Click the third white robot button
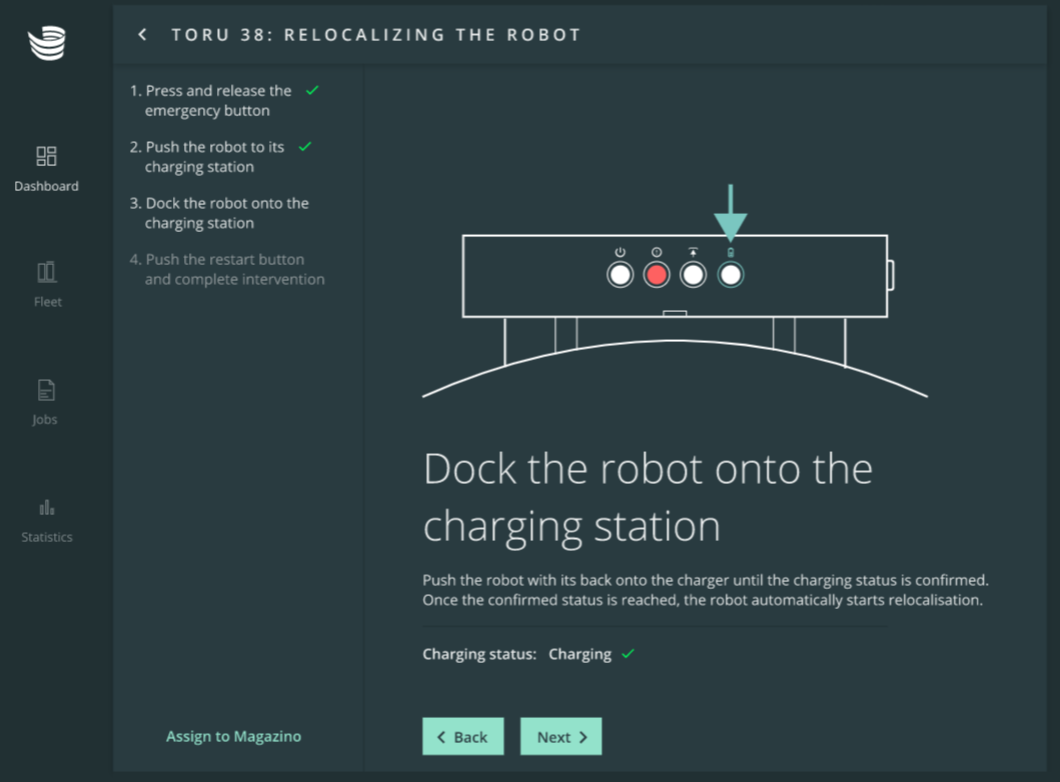 pyautogui.click(x=693, y=274)
